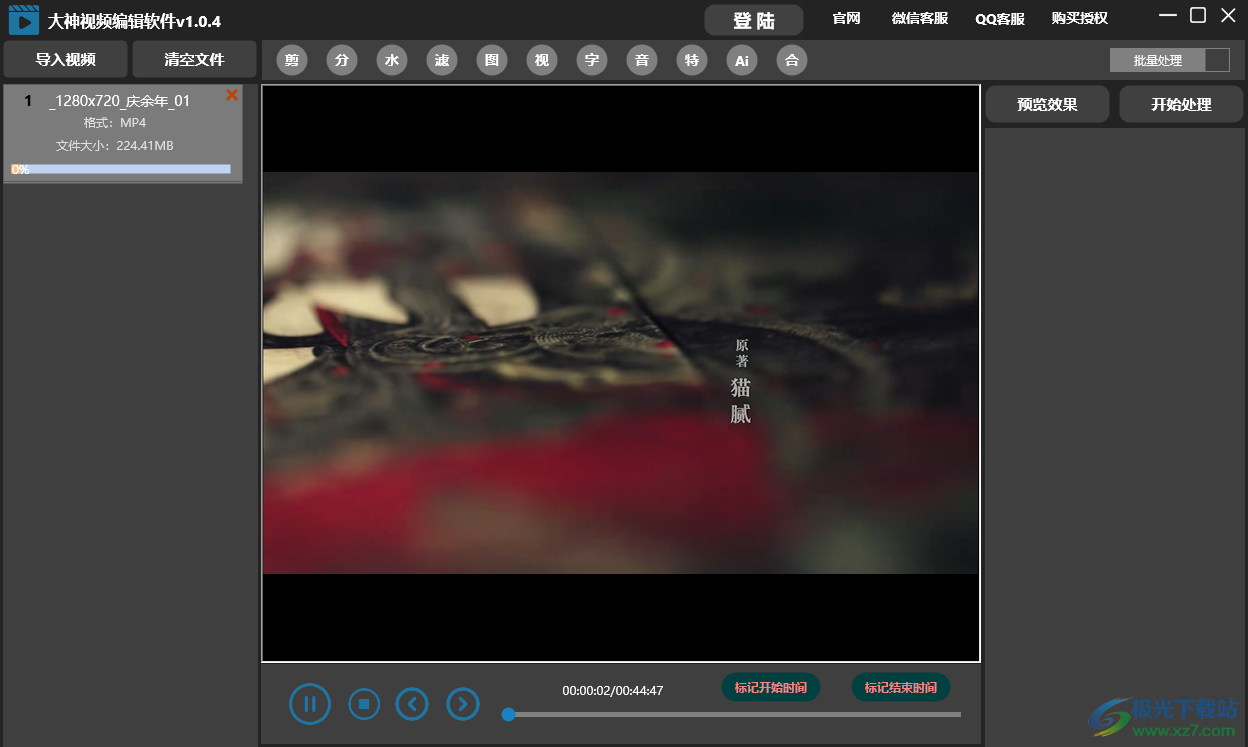Toggle the 批量处理 batch processing switch
The width and height of the screenshot is (1248, 747).
pyautogui.click(x=1169, y=60)
